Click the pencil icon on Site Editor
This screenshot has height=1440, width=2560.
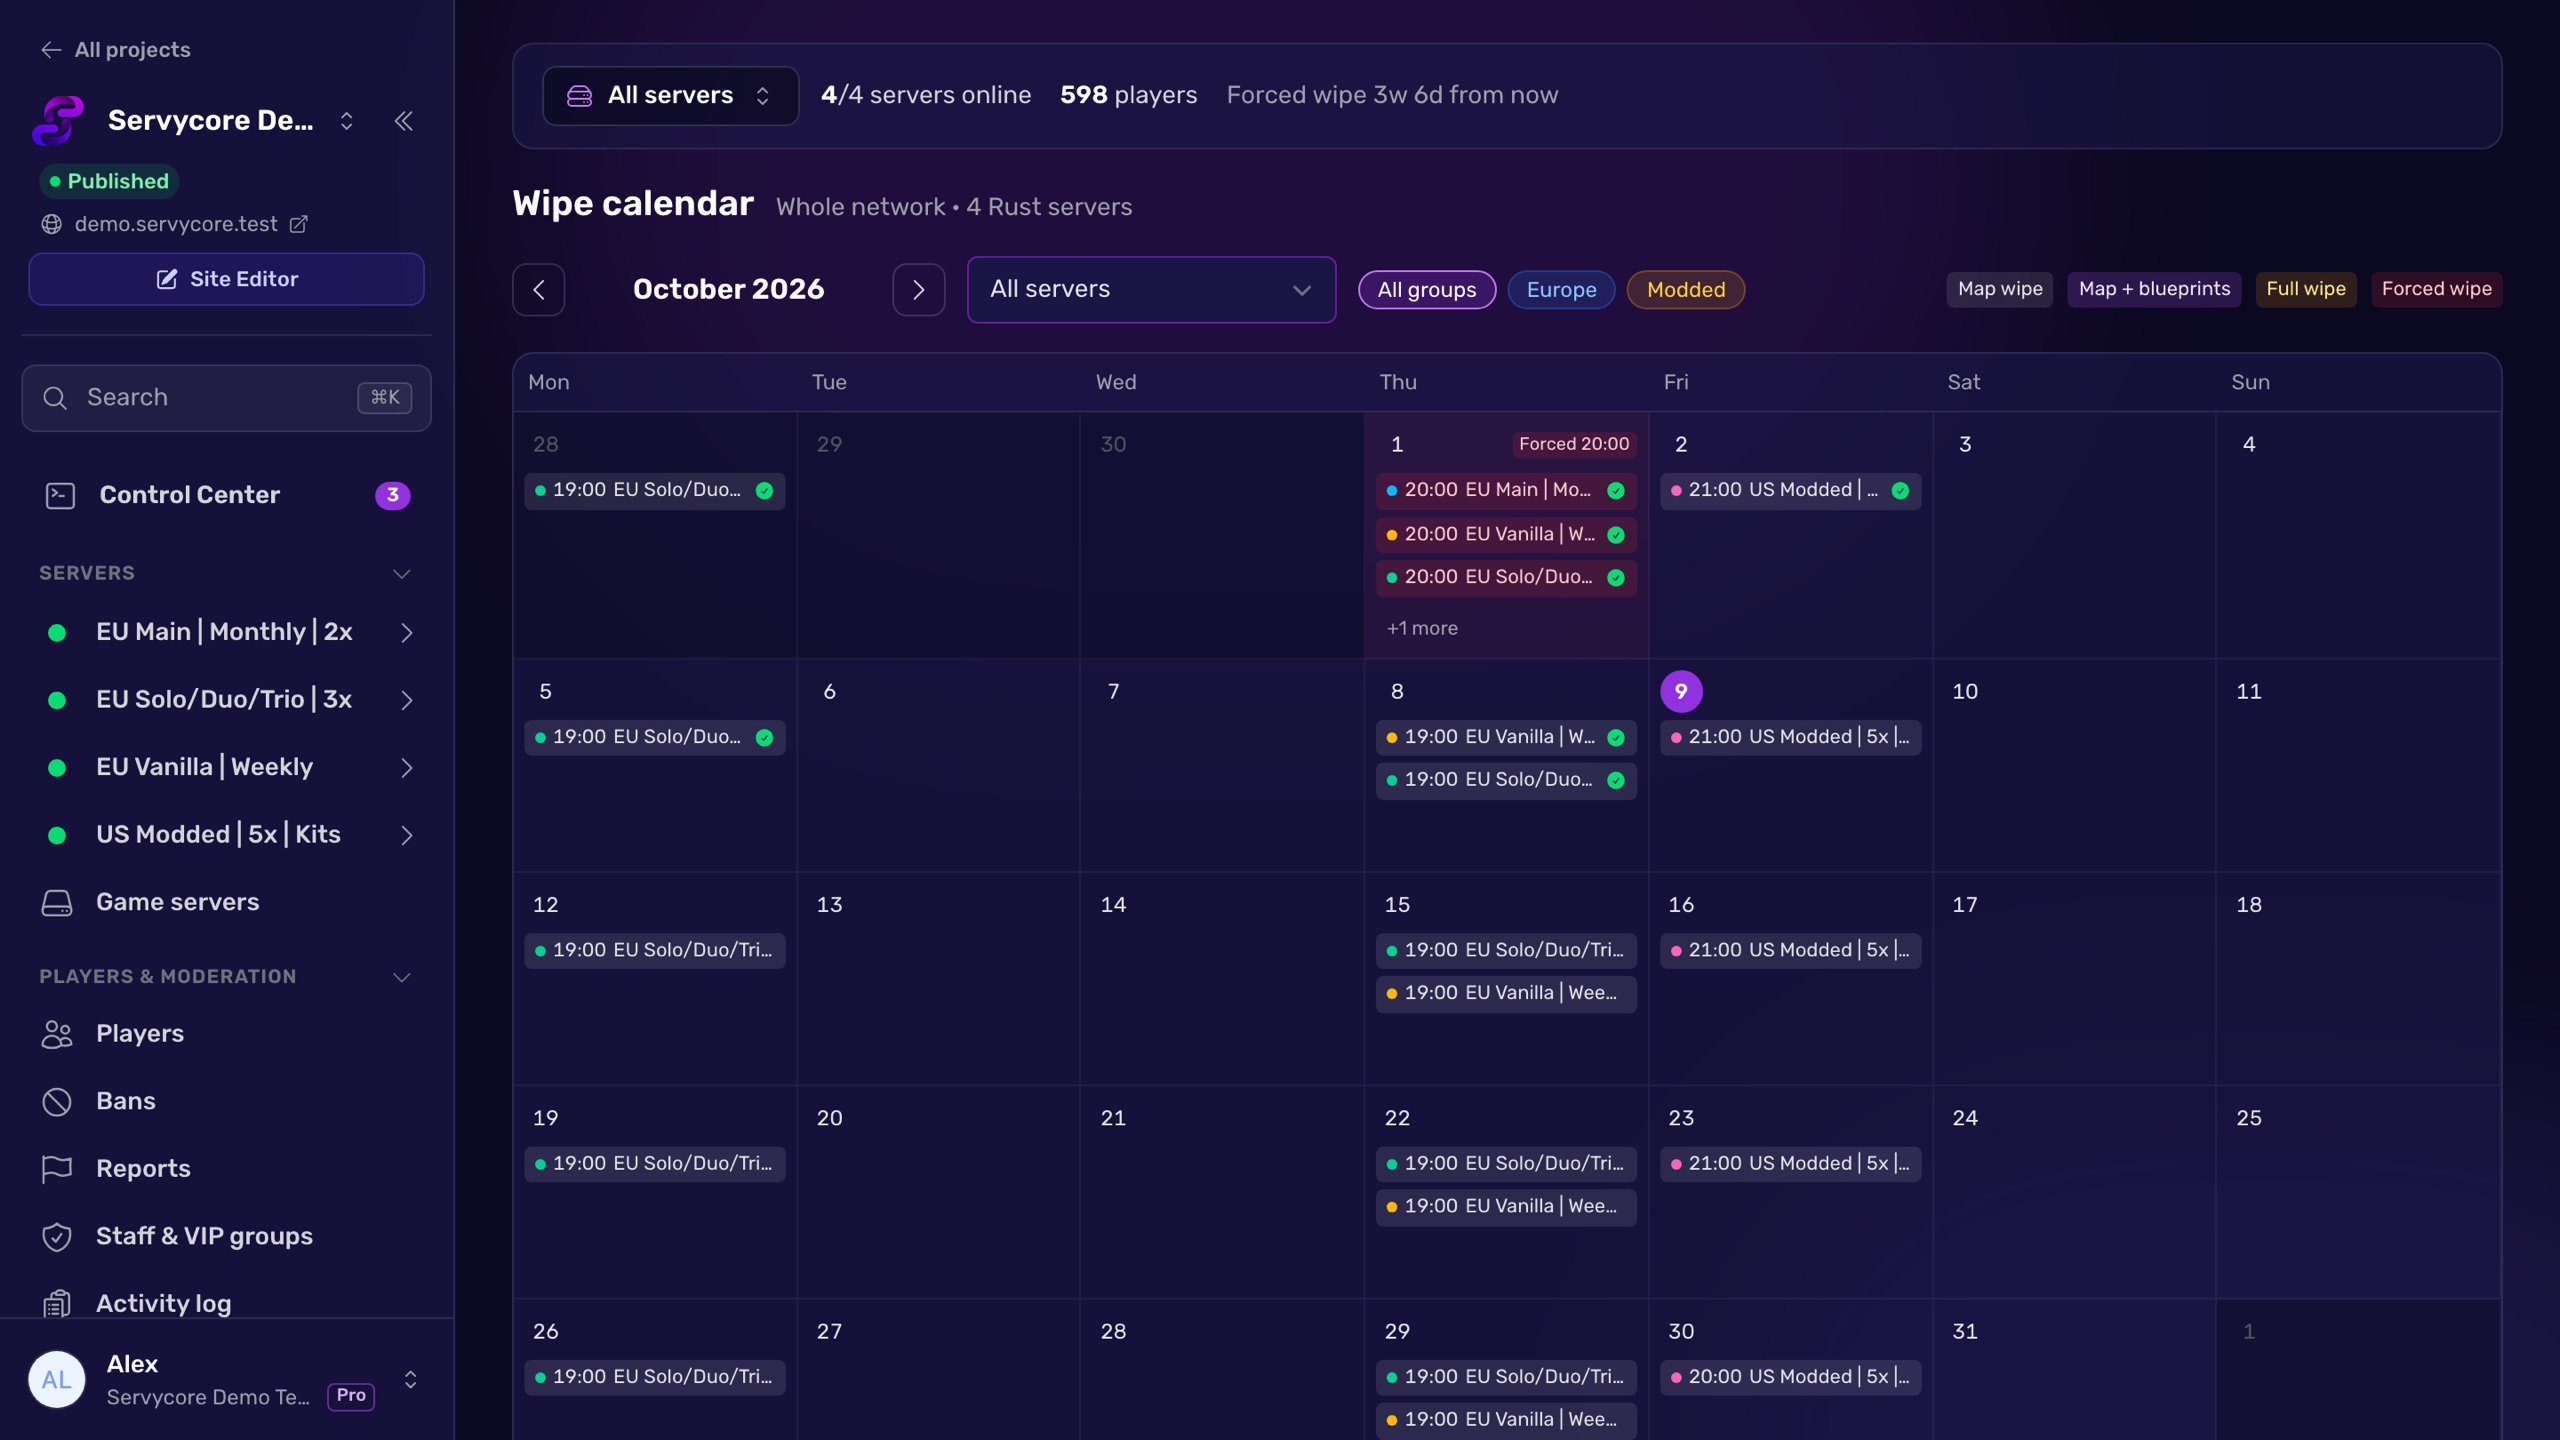167,279
